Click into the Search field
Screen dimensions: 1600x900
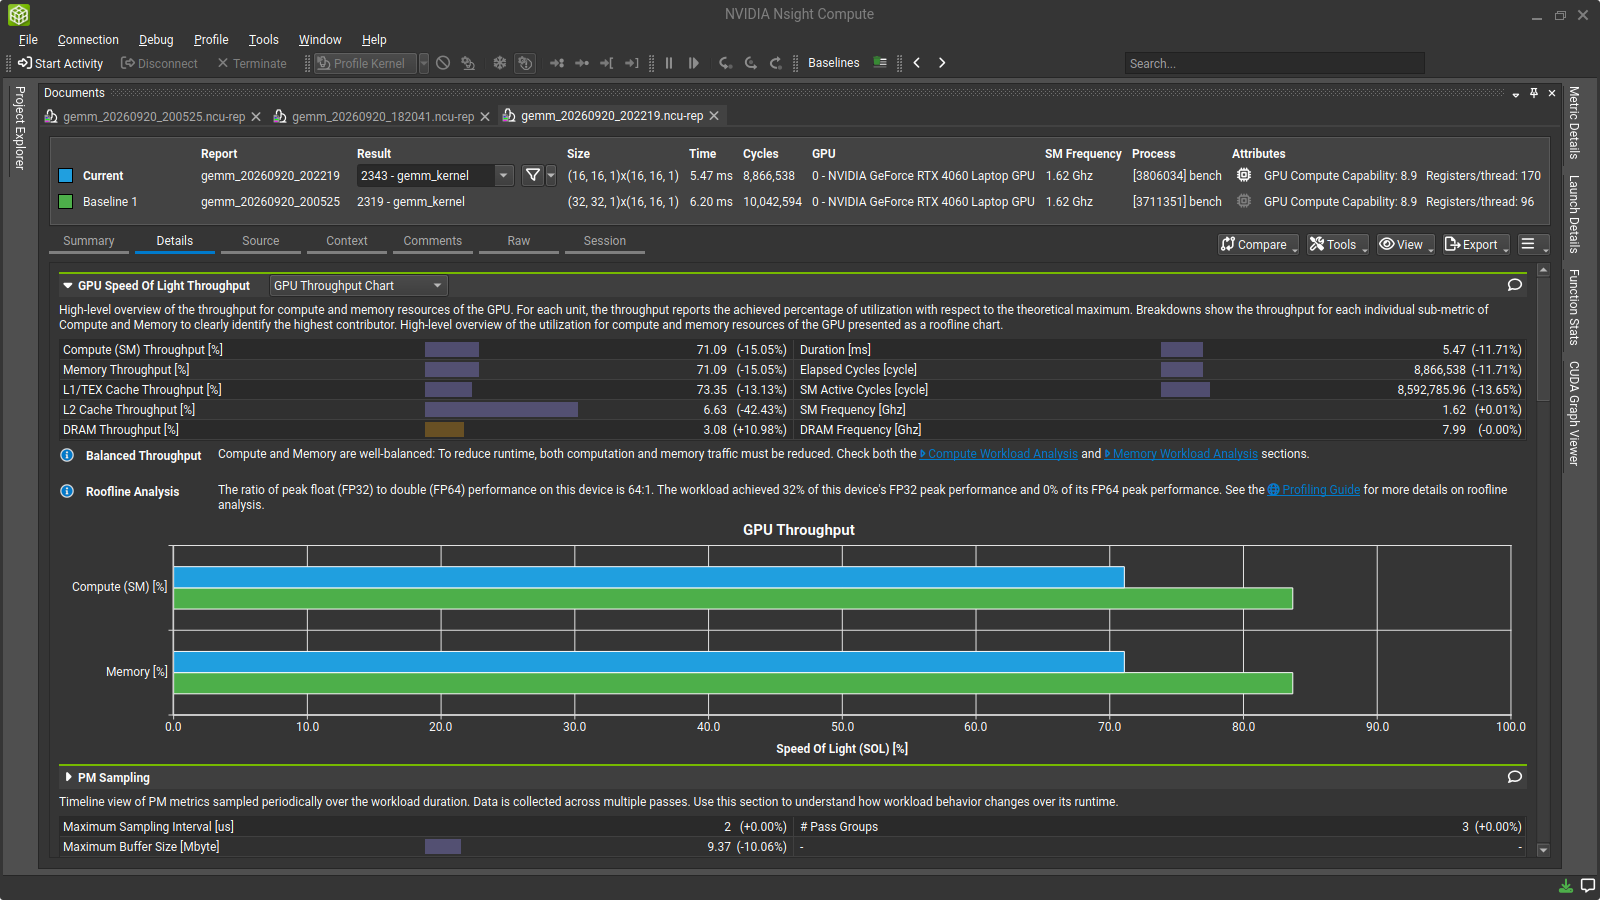[1274, 63]
